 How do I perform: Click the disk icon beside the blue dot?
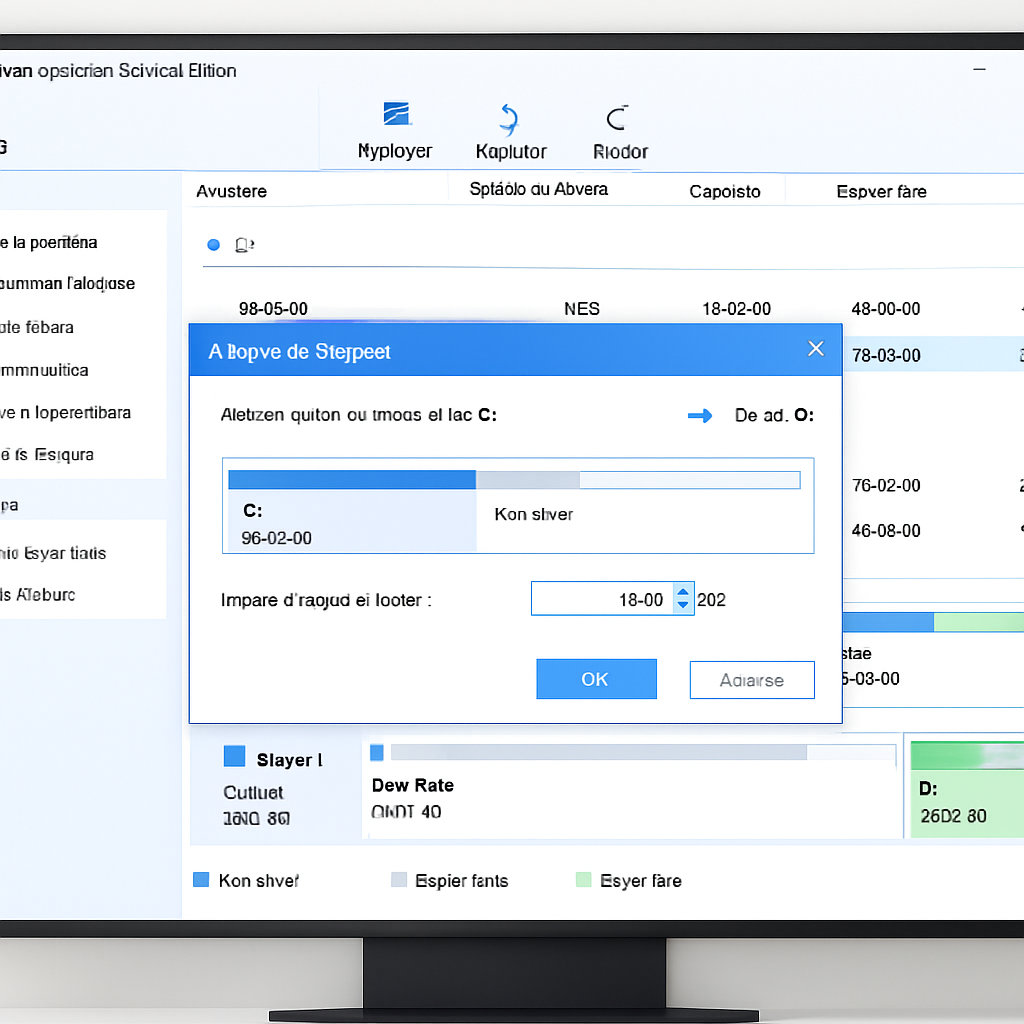[243, 244]
